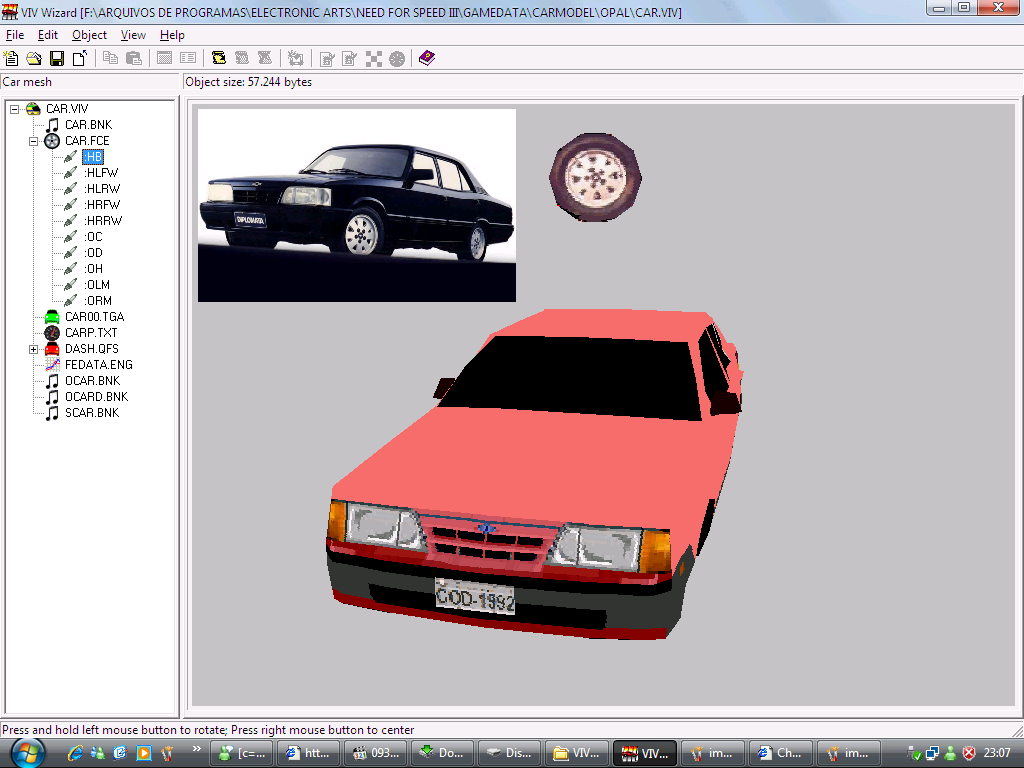Click the black car reference photo

357,205
